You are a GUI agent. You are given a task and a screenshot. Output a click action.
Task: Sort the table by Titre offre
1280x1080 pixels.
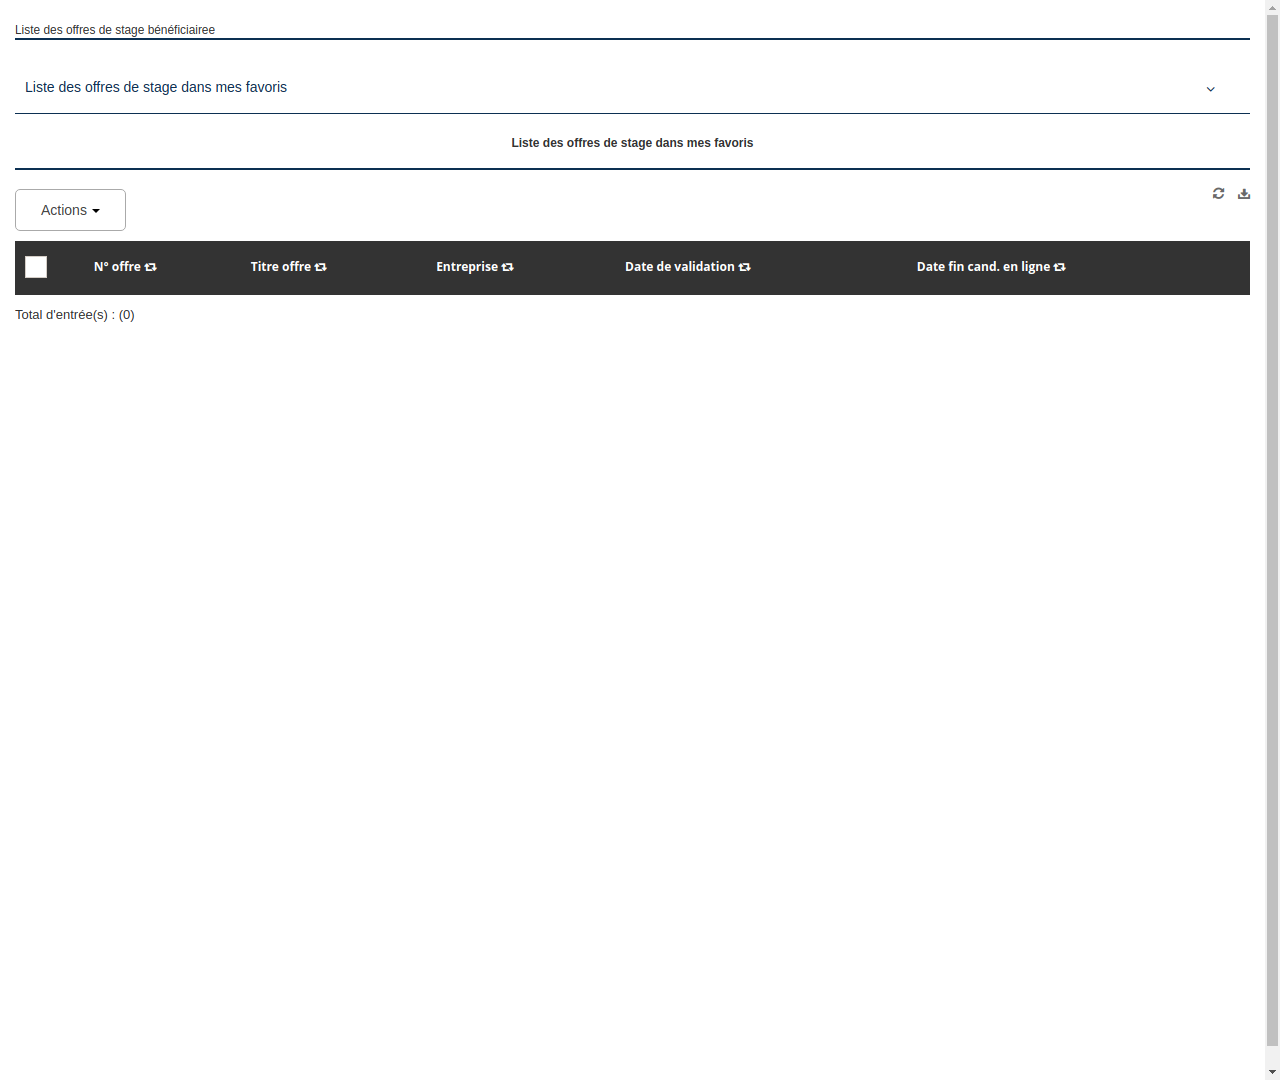[320, 267]
